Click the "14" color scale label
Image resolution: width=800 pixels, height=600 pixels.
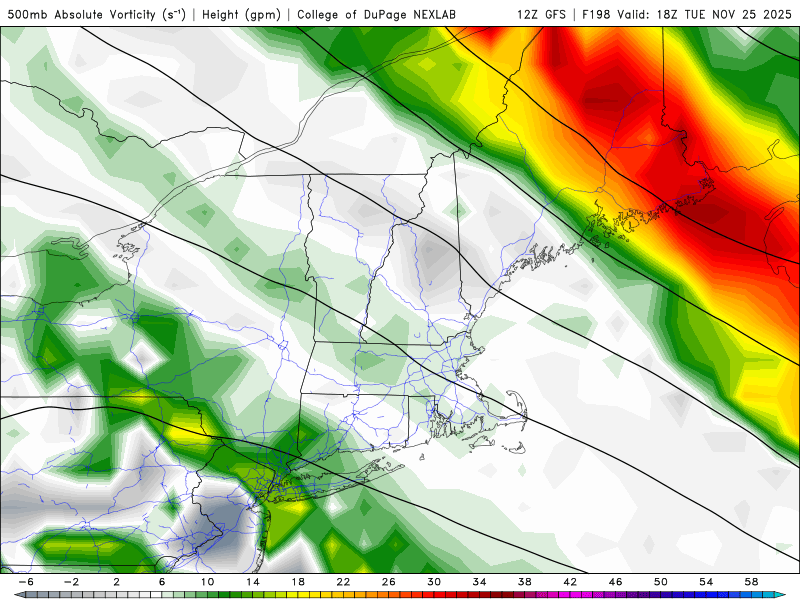(x=253, y=582)
